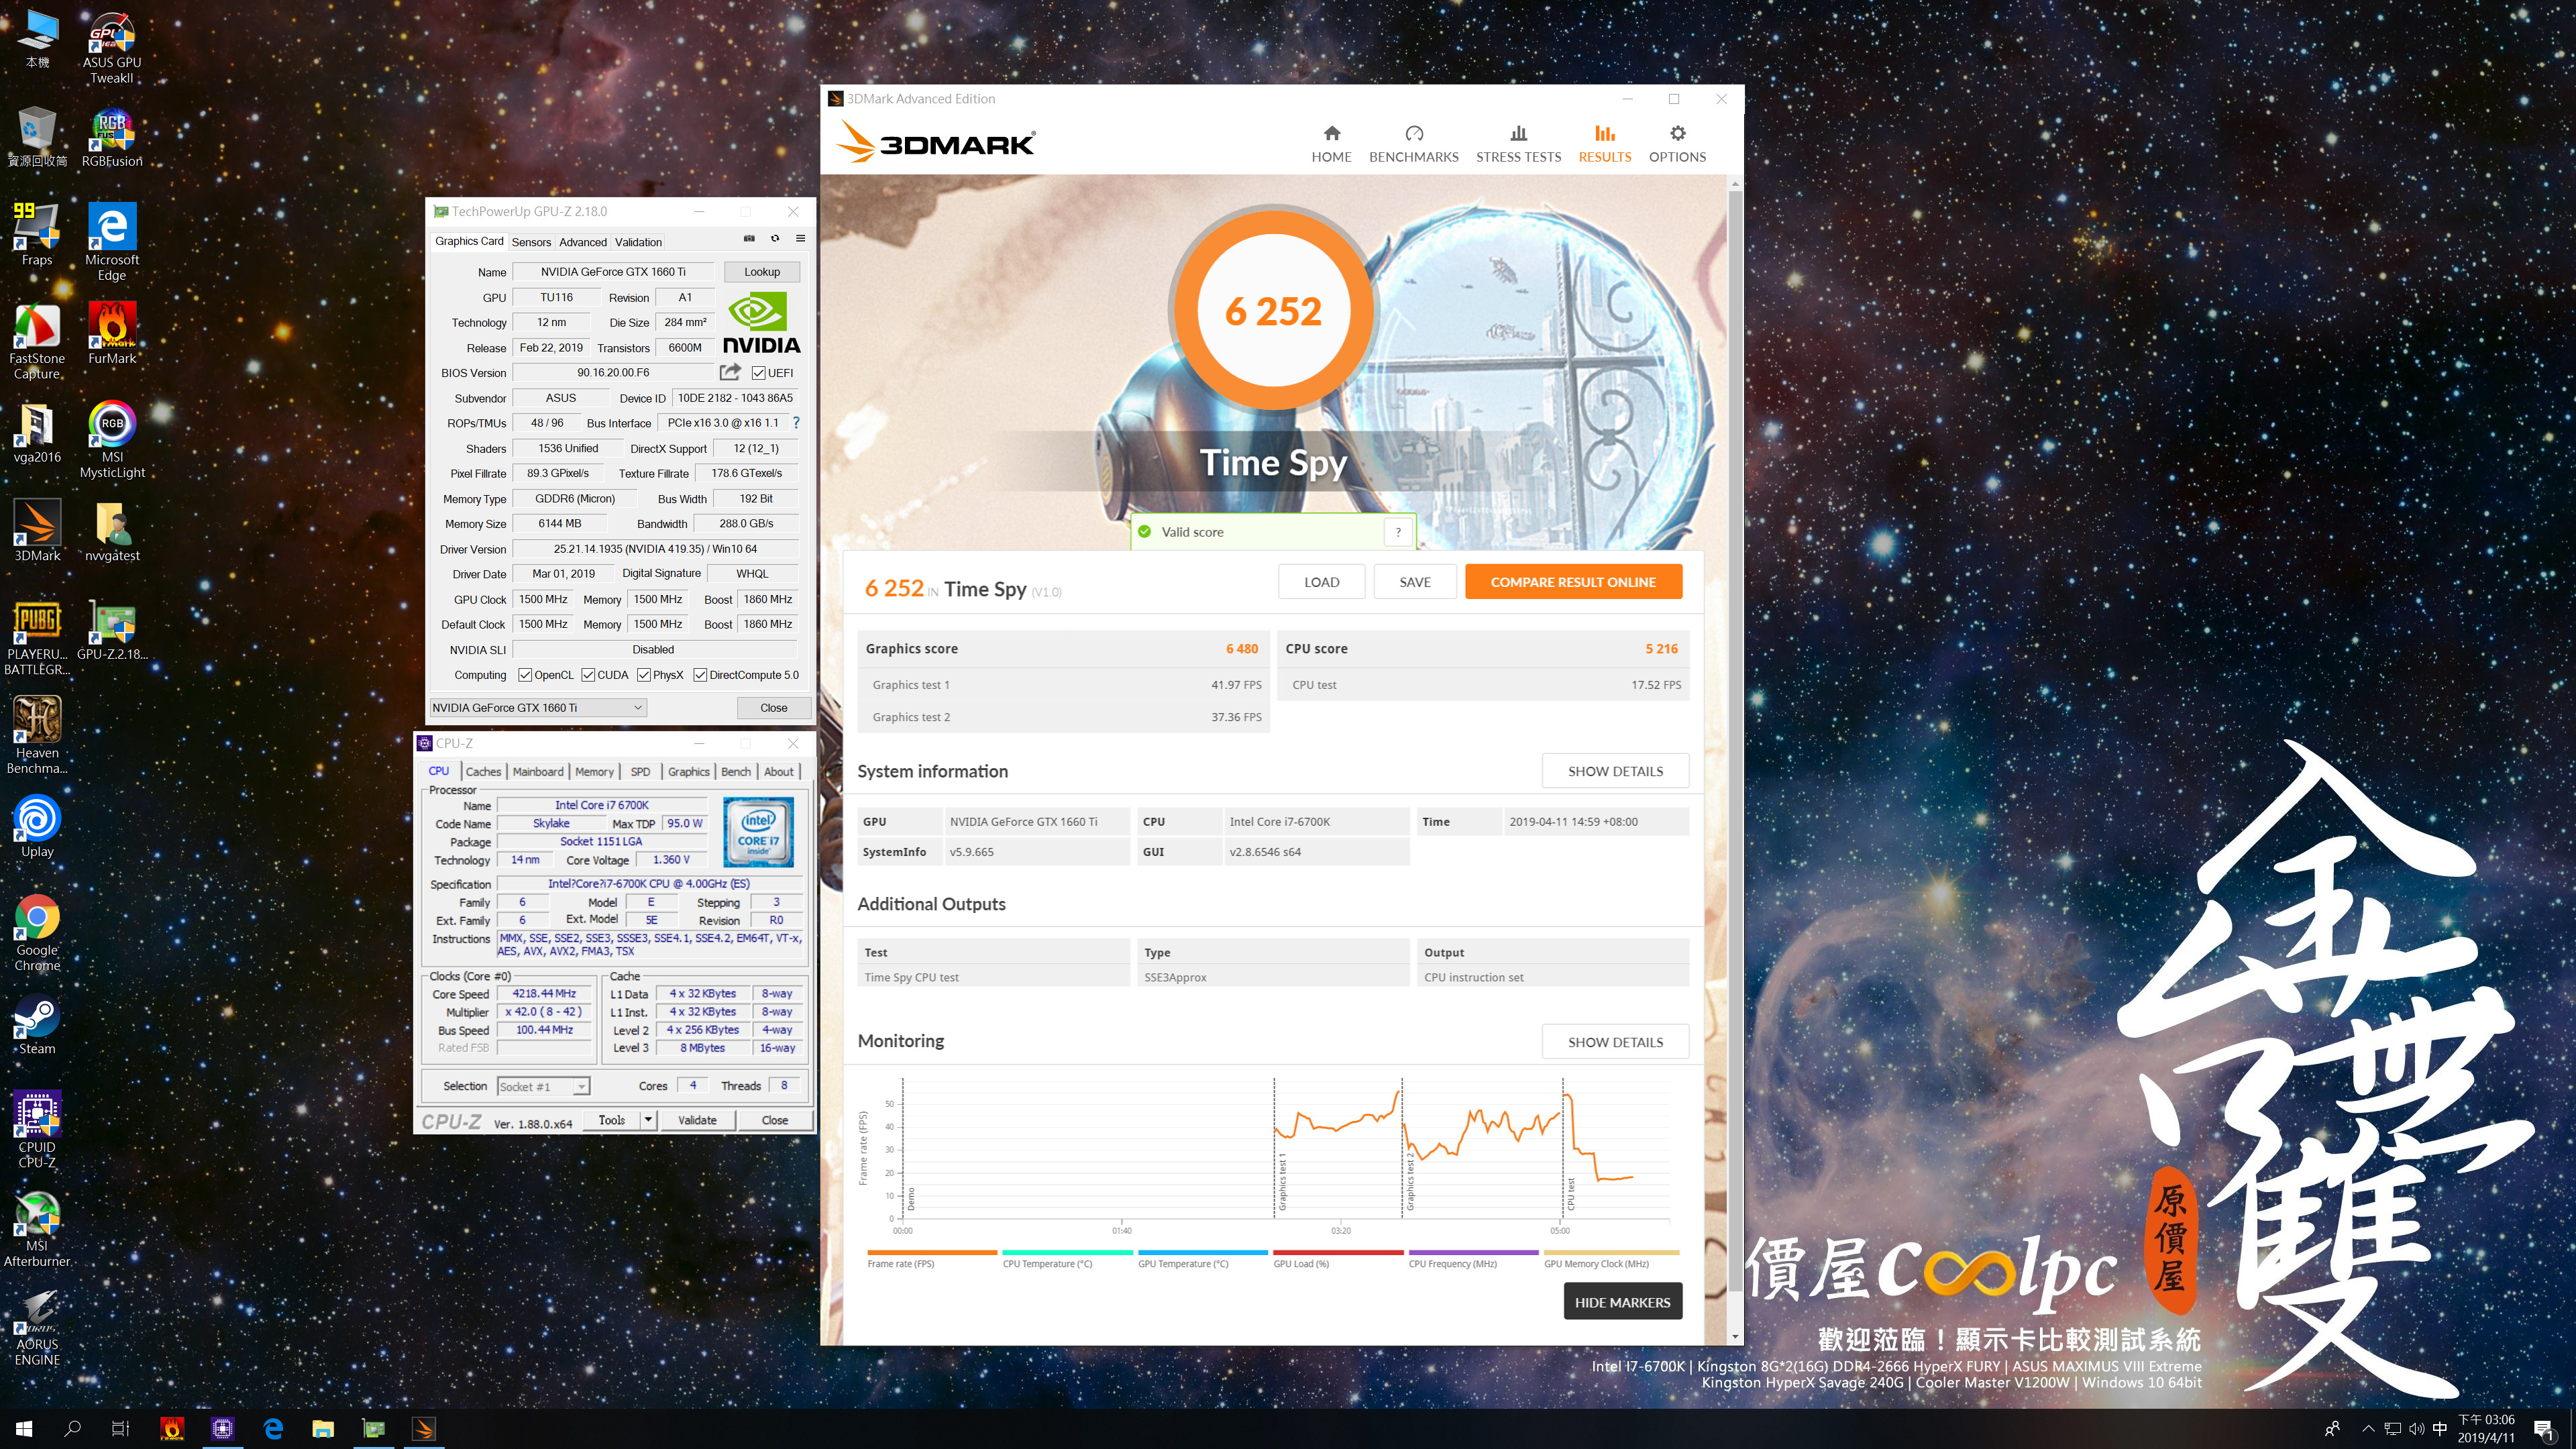Viewport: 2576px width, 1449px height.
Task: Open the CPUID CPU-Z desktop icon
Action: 37,1128
